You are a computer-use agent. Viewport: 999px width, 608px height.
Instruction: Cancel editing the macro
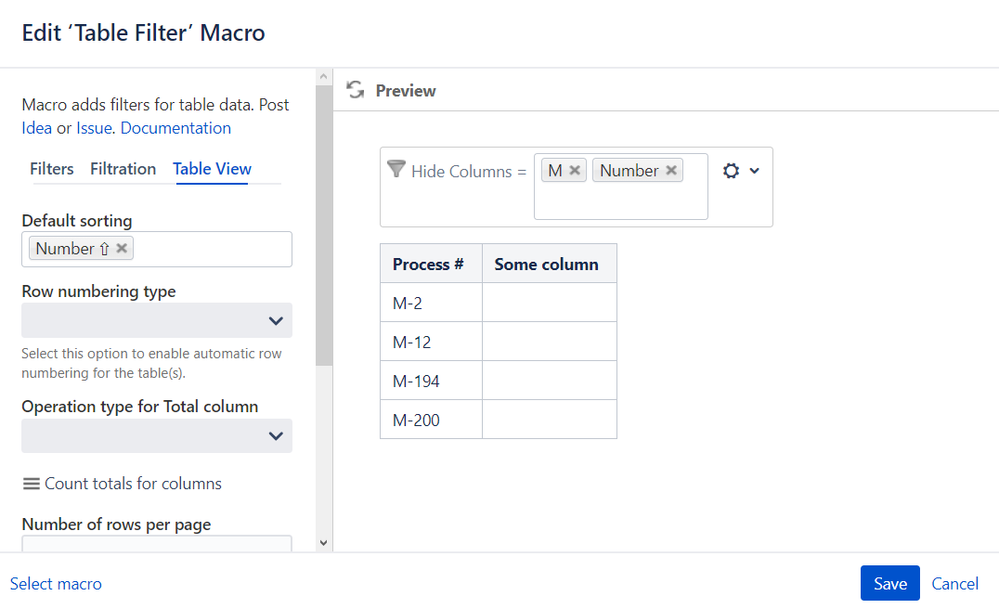coord(955,584)
